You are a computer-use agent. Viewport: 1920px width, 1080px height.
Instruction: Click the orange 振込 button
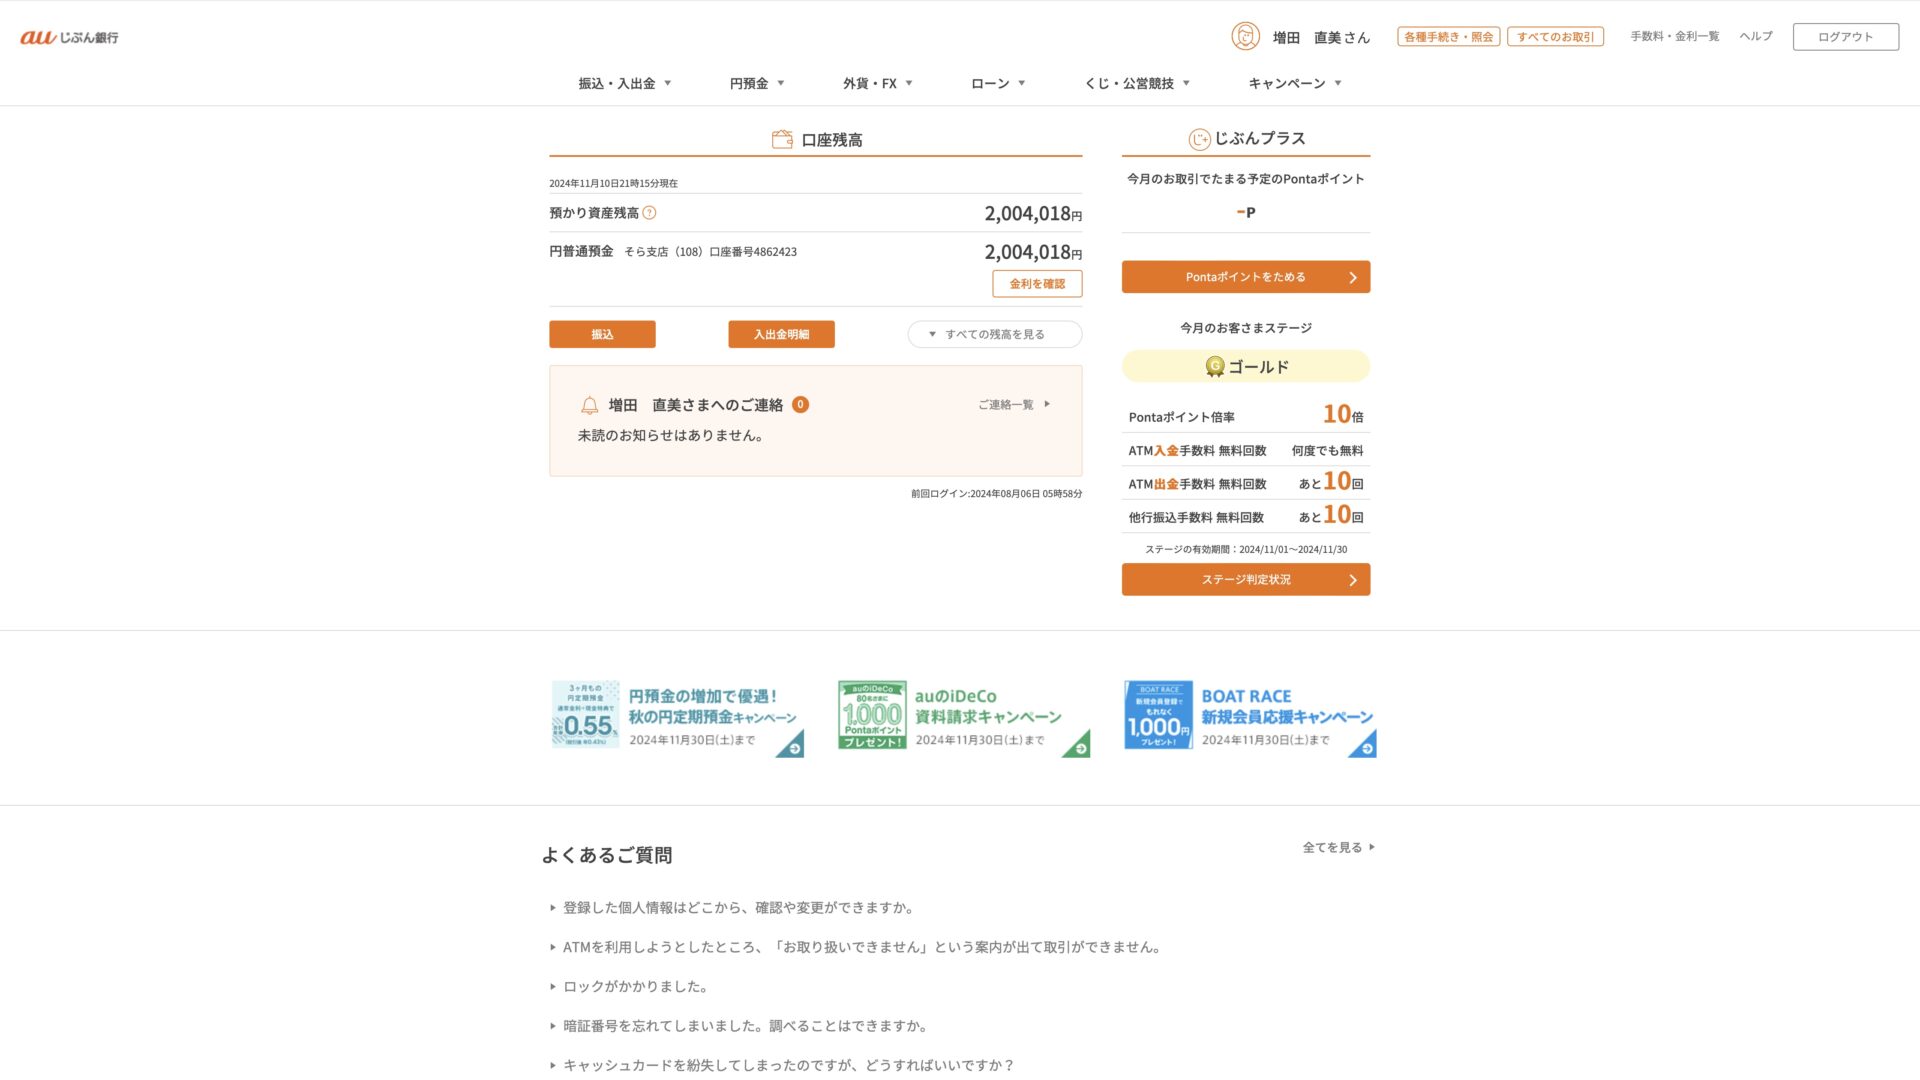(x=602, y=334)
